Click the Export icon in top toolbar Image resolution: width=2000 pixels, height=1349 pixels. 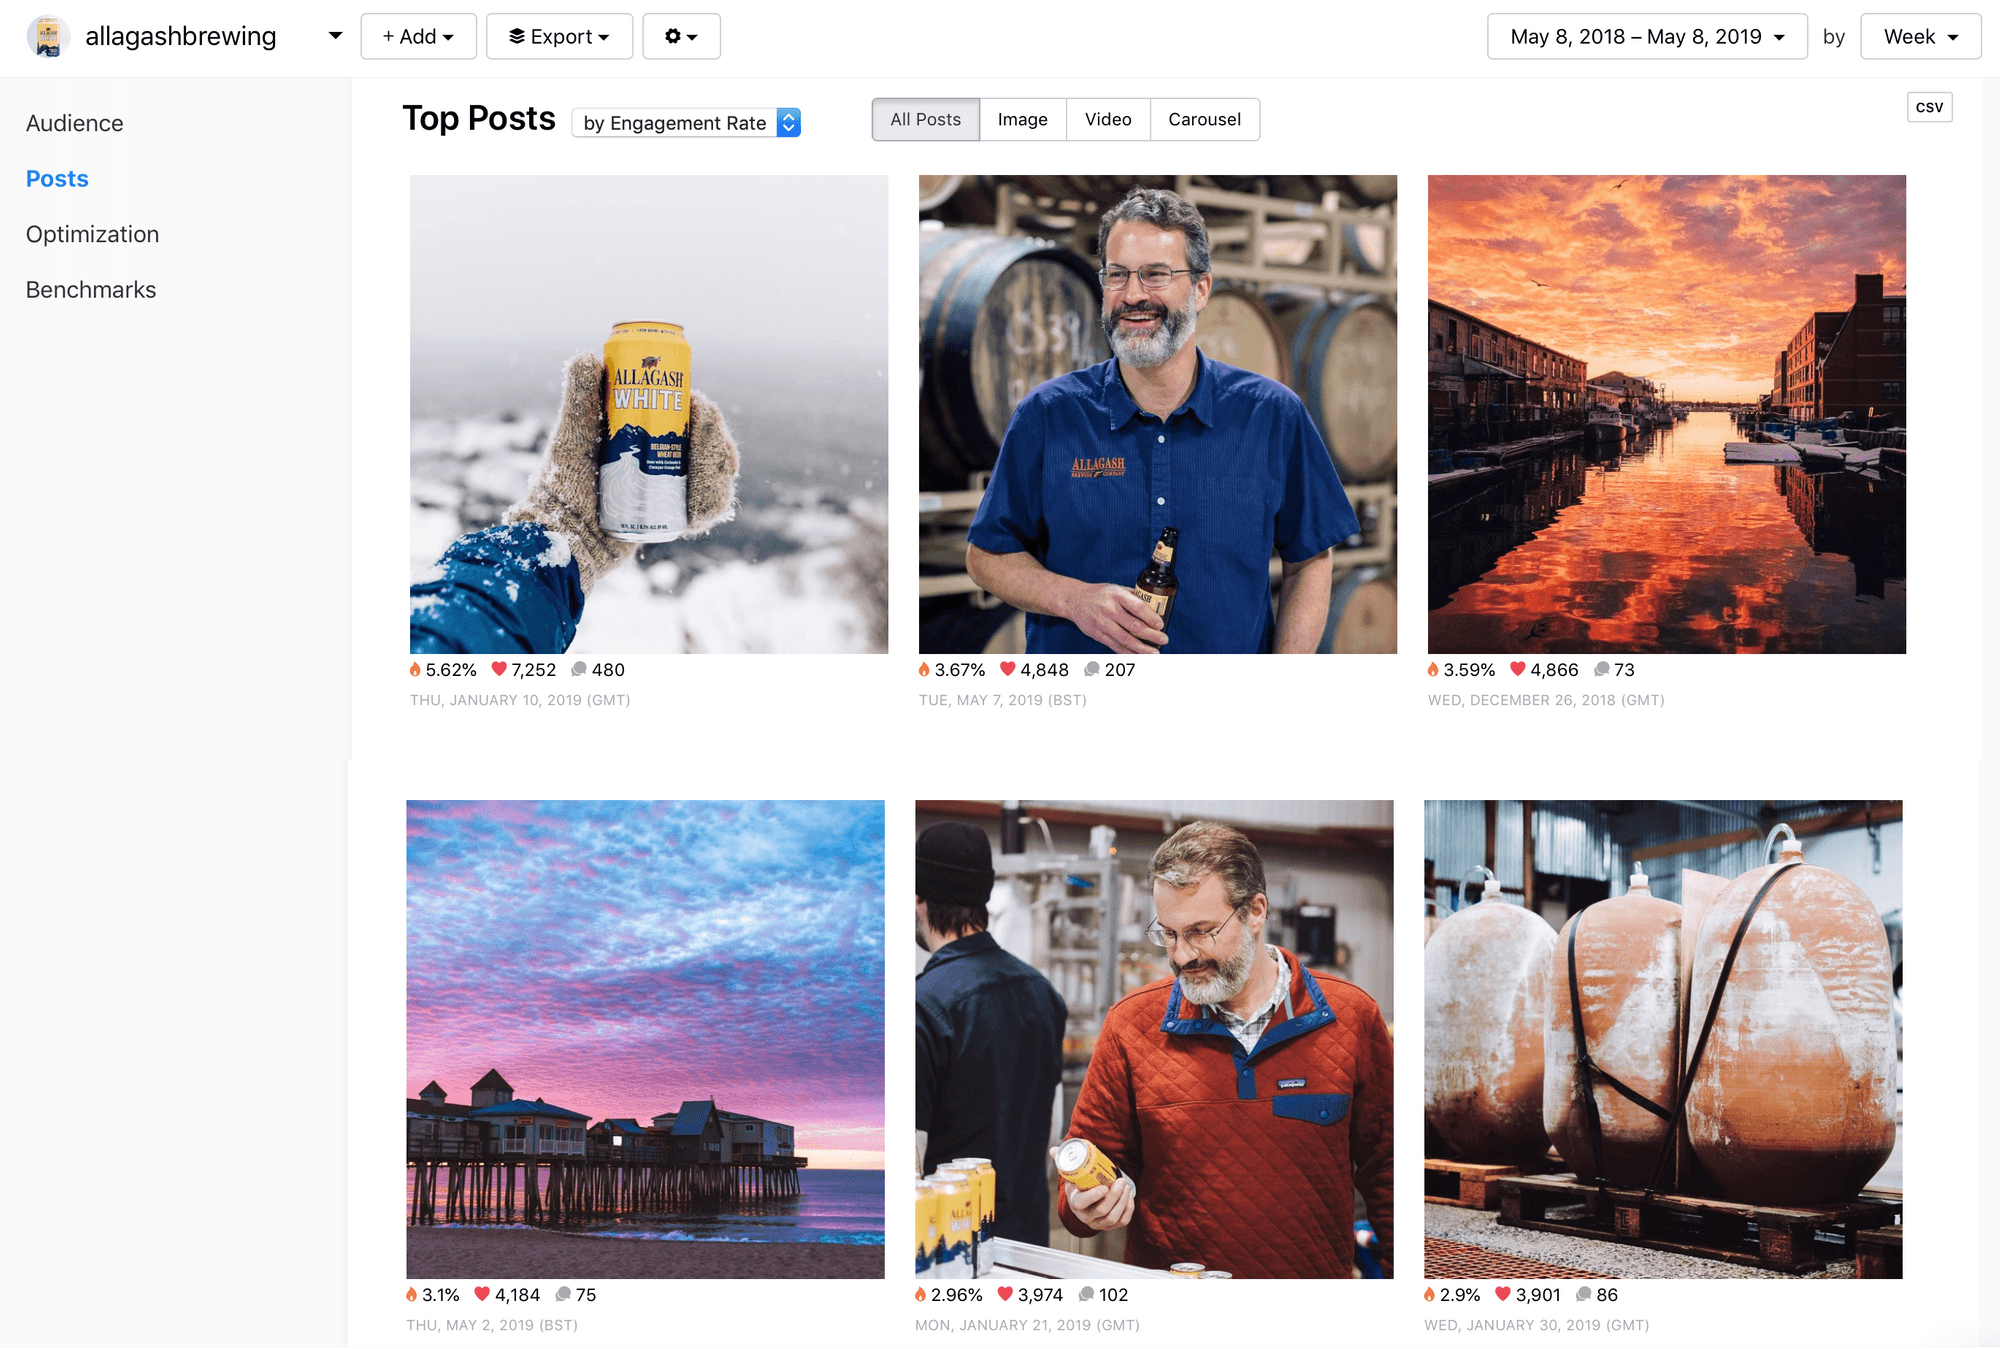[x=557, y=33]
